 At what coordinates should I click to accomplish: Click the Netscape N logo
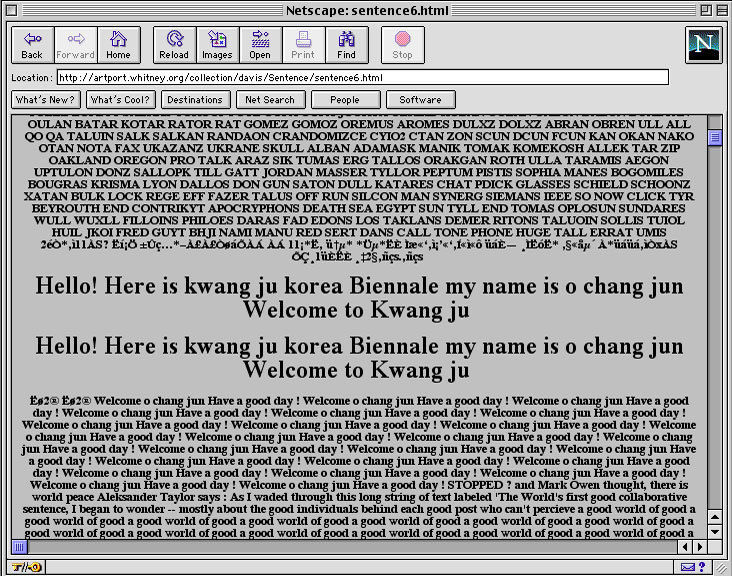tap(704, 45)
